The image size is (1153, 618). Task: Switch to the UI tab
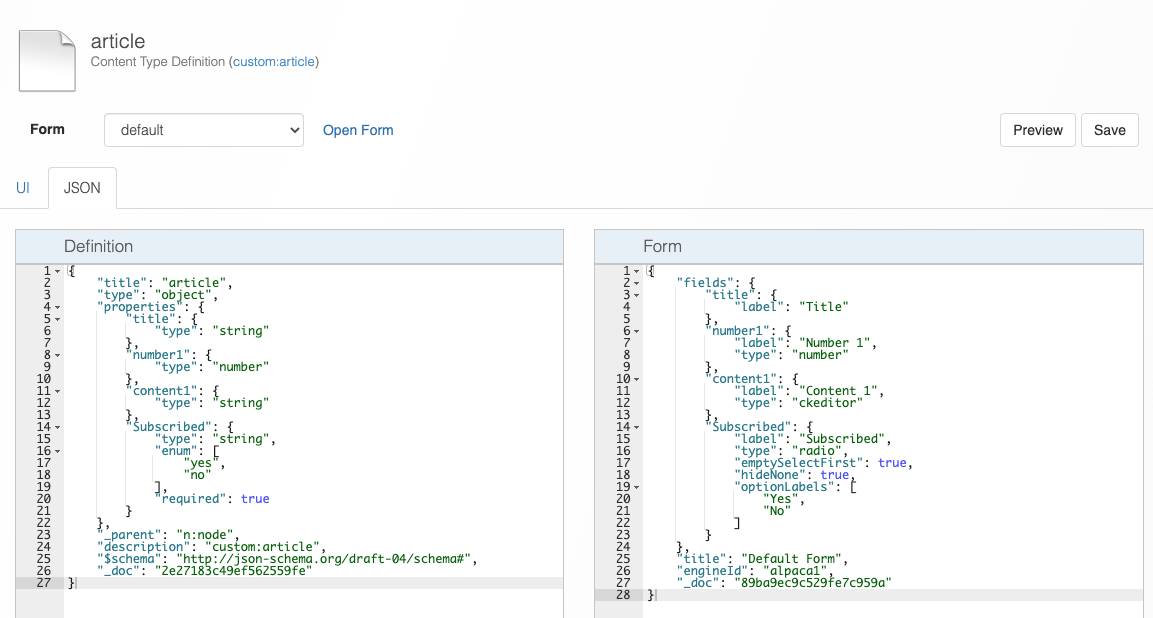click(x=23, y=188)
